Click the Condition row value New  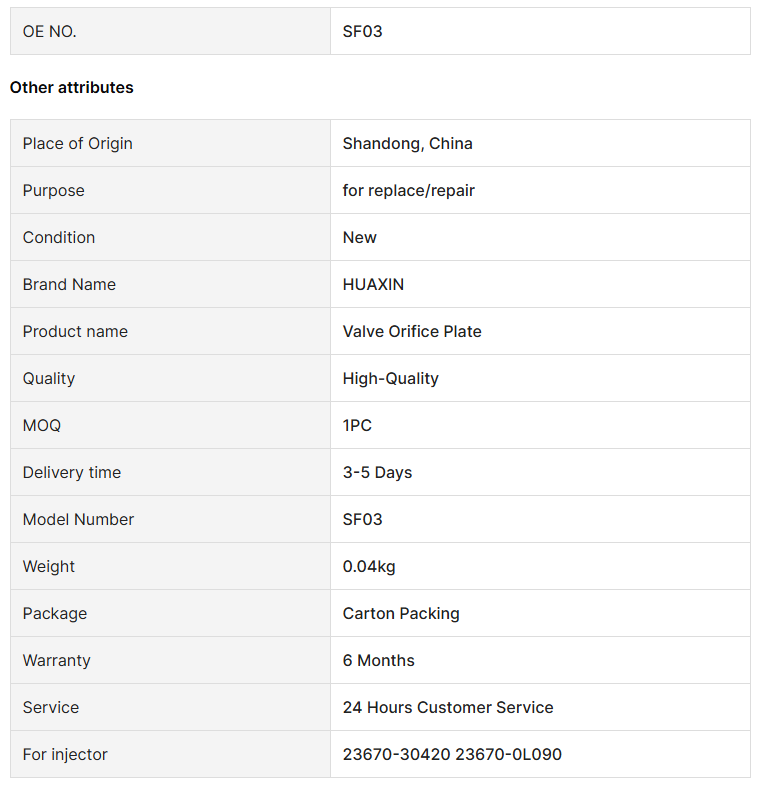[x=359, y=237]
